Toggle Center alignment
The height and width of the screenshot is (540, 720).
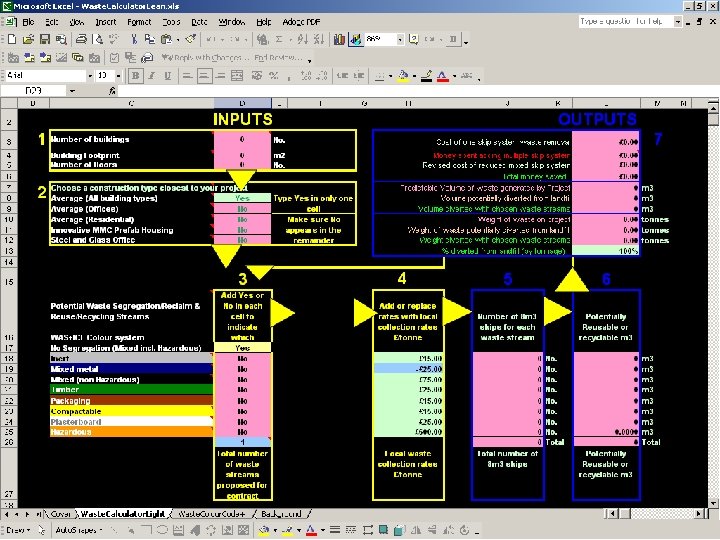coord(204,76)
